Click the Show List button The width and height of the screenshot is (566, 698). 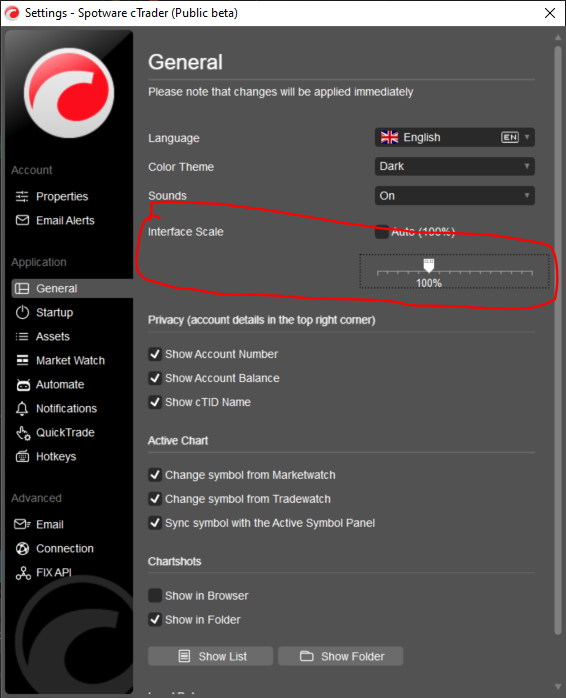click(x=210, y=656)
